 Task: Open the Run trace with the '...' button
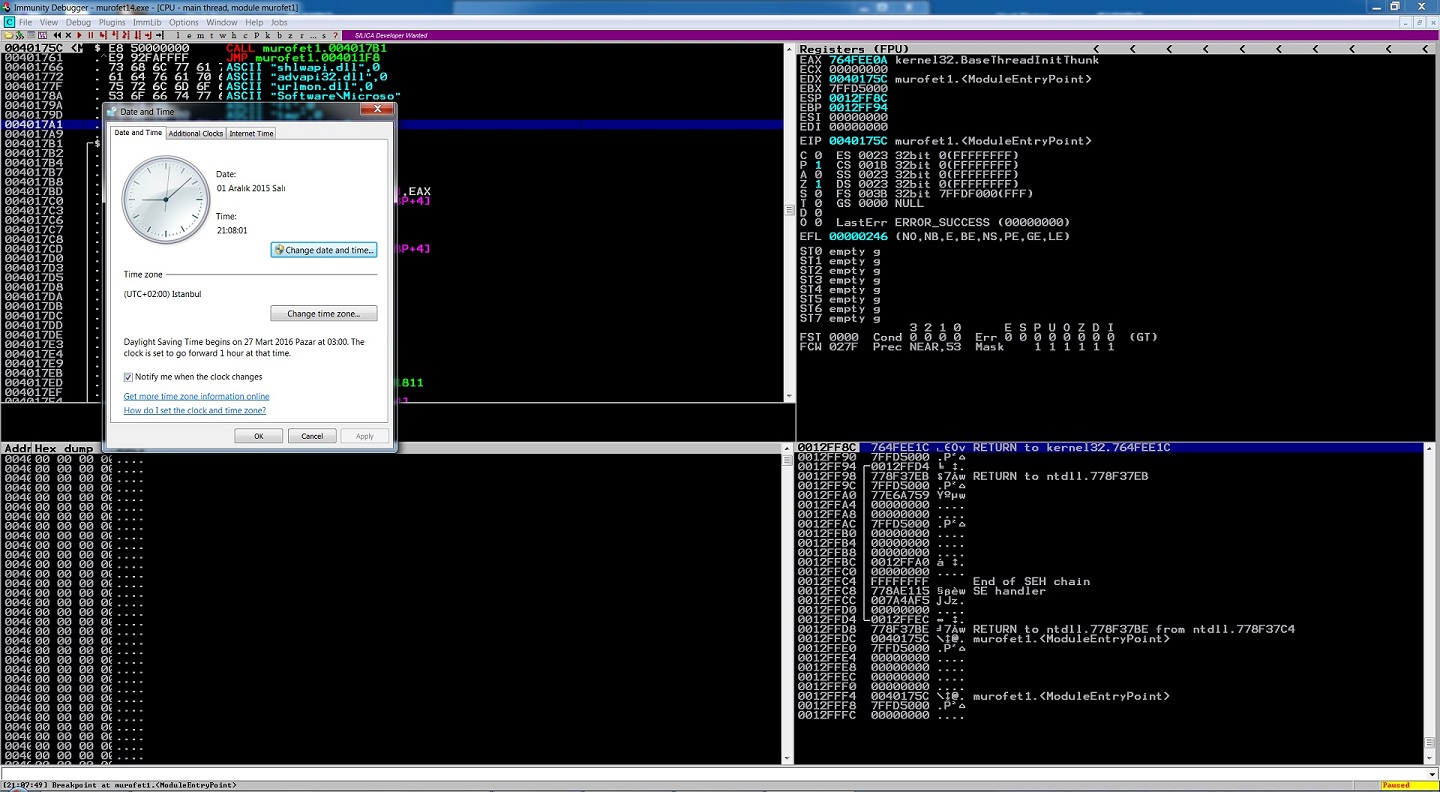pyautogui.click(x=313, y=35)
